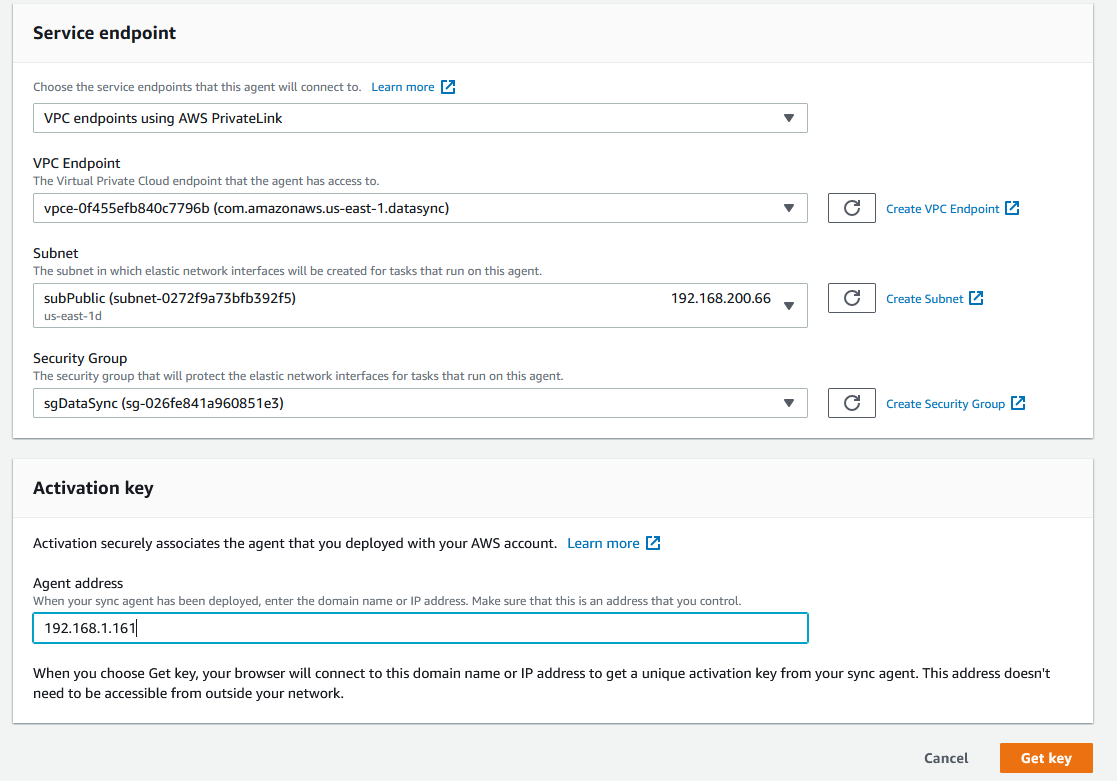Refresh the Subnet list

click(851, 298)
